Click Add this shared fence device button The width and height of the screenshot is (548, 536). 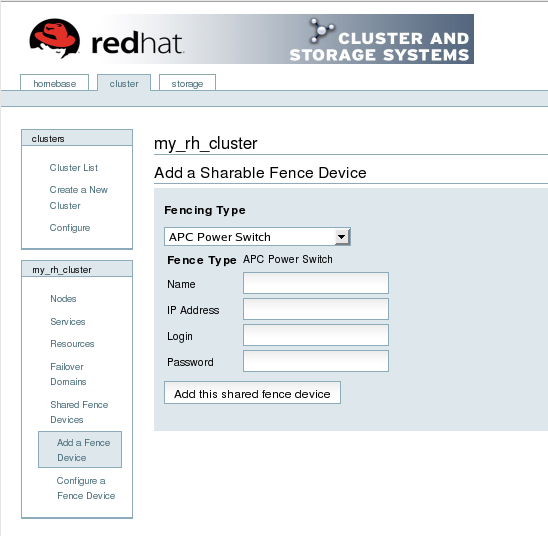click(x=252, y=393)
